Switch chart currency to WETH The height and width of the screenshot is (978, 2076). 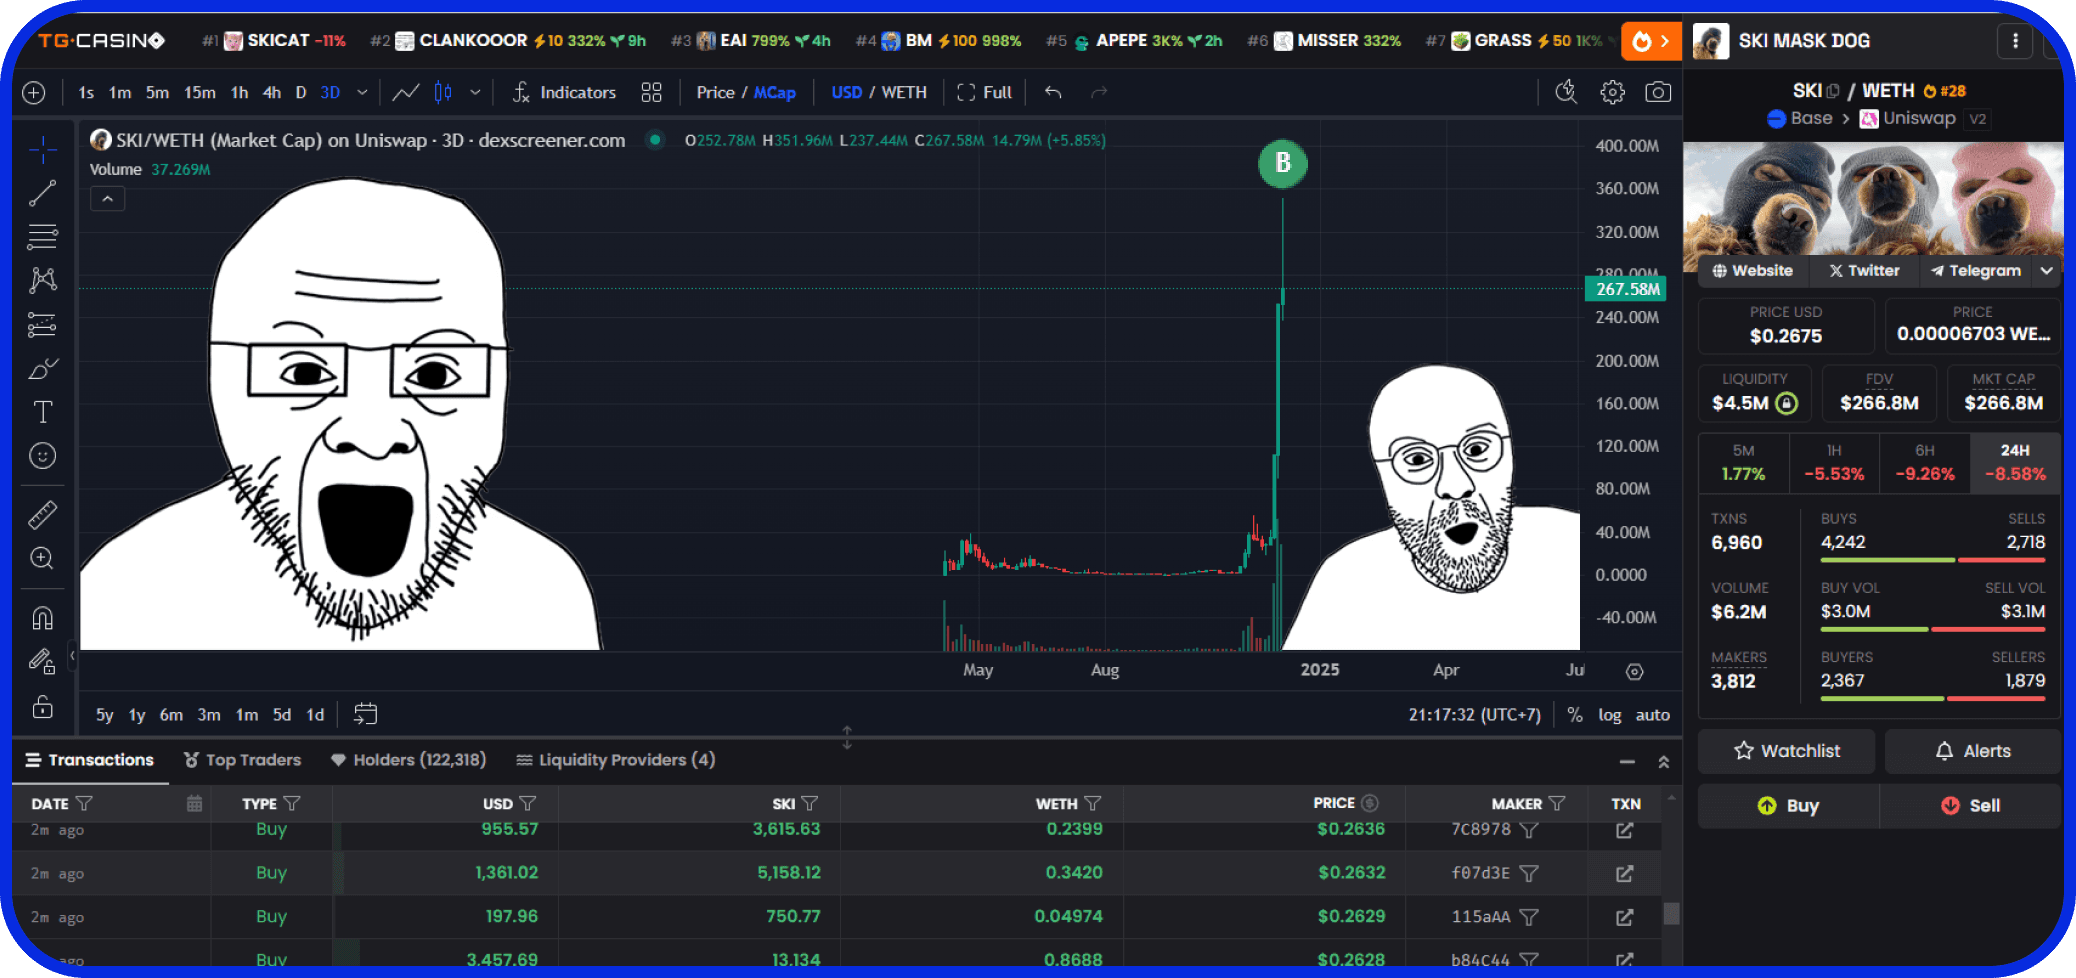(x=904, y=93)
